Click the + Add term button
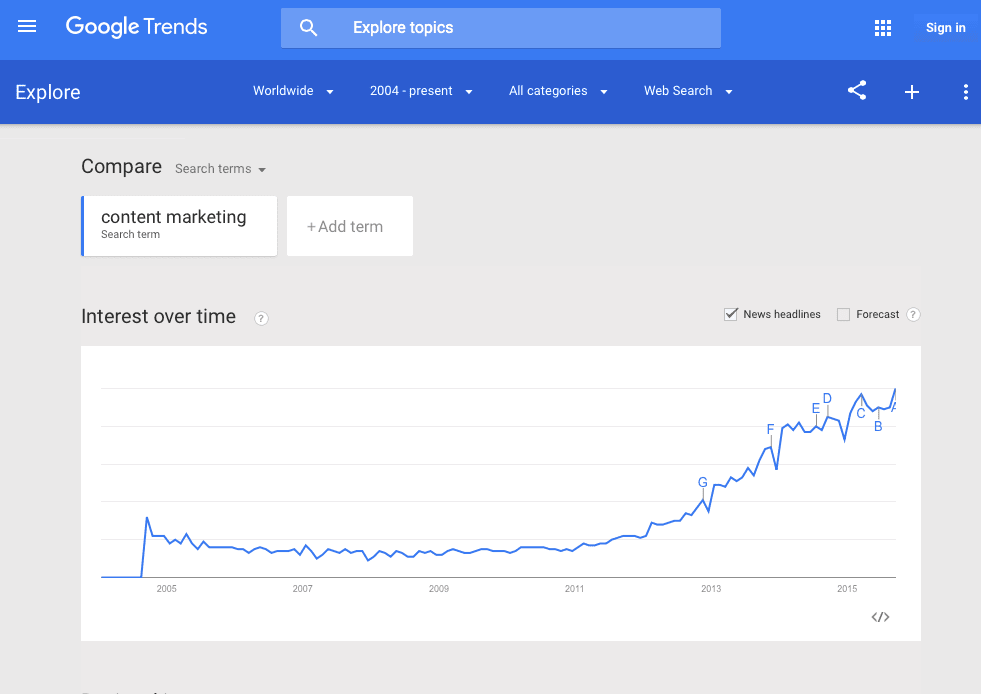The image size is (981, 694). coord(350,226)
